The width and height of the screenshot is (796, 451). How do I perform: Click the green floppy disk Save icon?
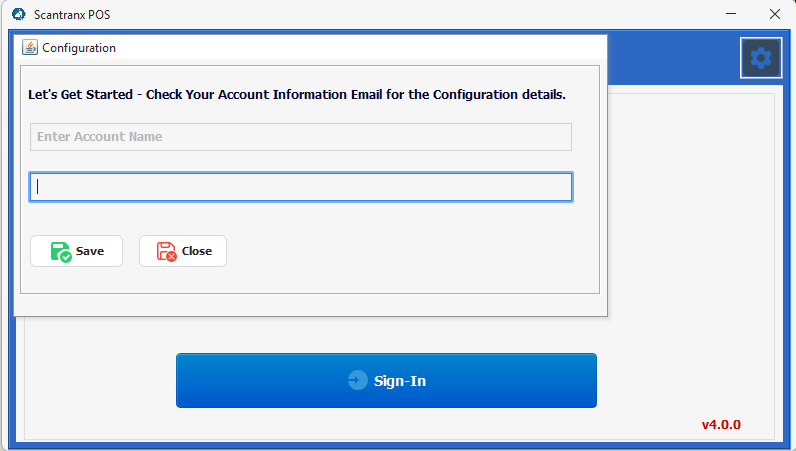click(x=61, y=252)
